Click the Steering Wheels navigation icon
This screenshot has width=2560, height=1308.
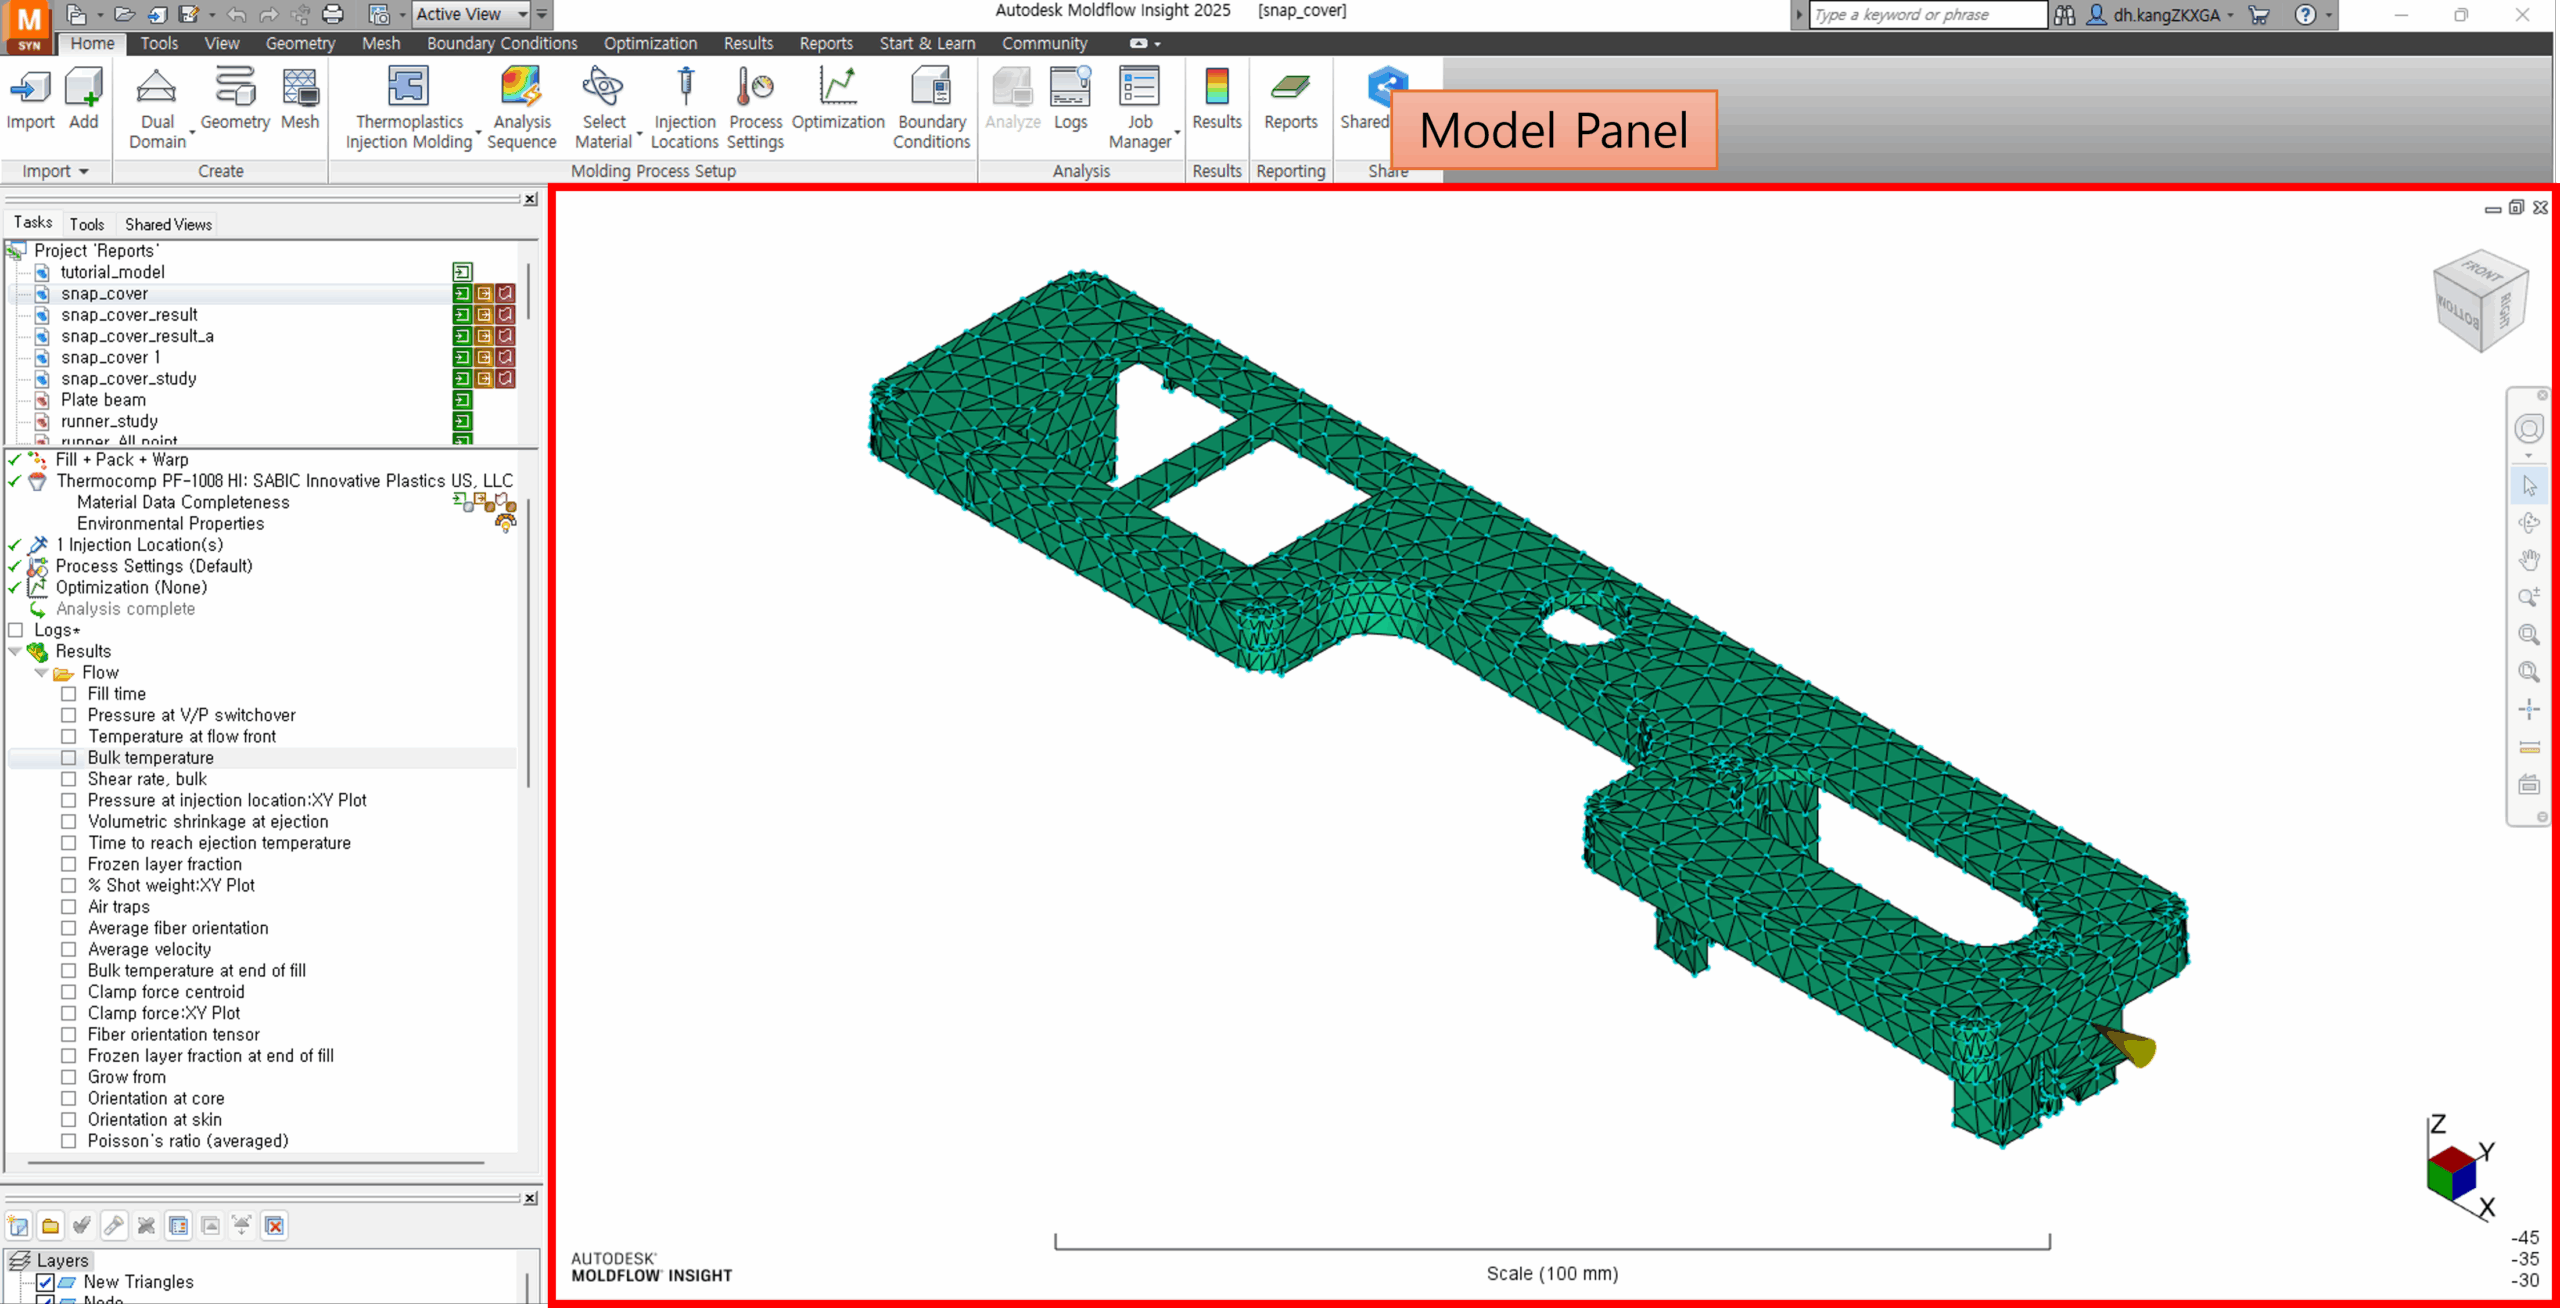tap(2529, 430)
